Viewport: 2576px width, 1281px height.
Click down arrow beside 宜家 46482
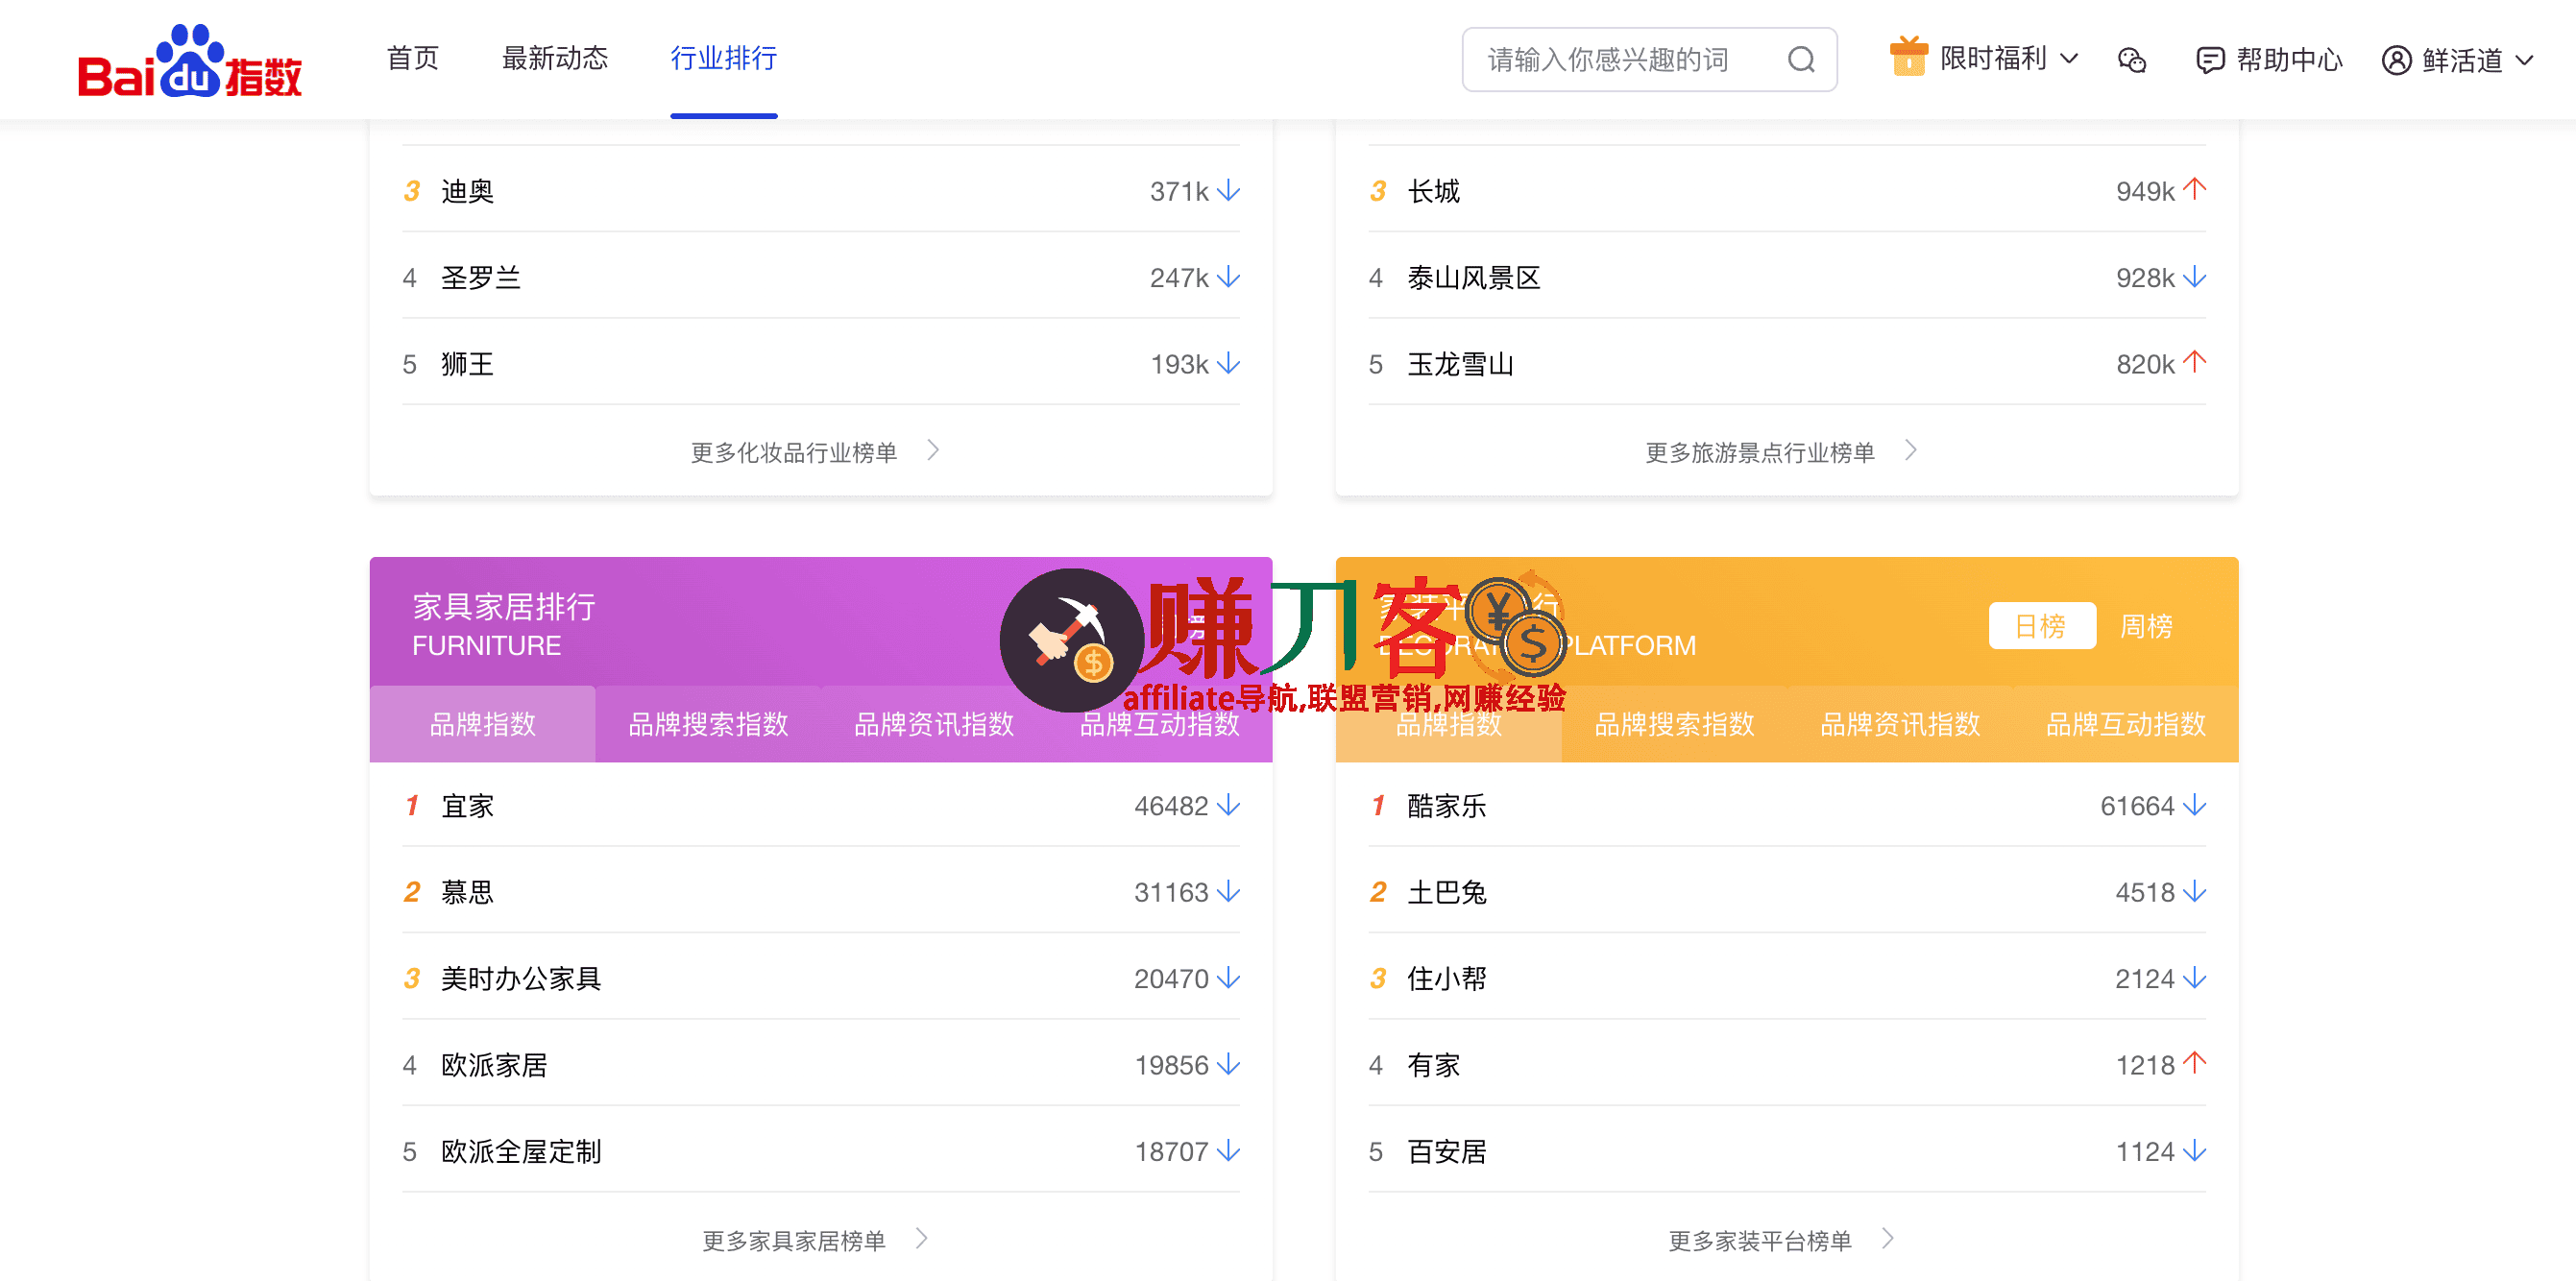point(1229,806)
